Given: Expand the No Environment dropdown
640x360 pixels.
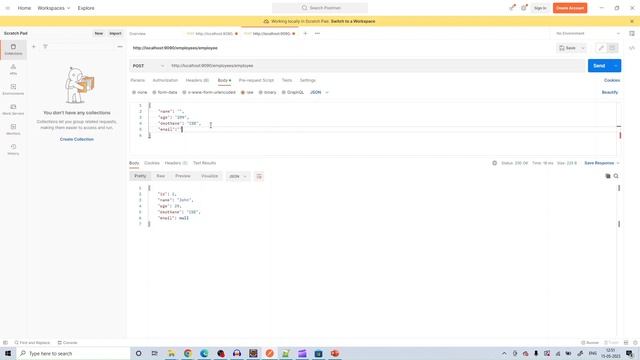Looking at the screenshot, I should (588, 33).
